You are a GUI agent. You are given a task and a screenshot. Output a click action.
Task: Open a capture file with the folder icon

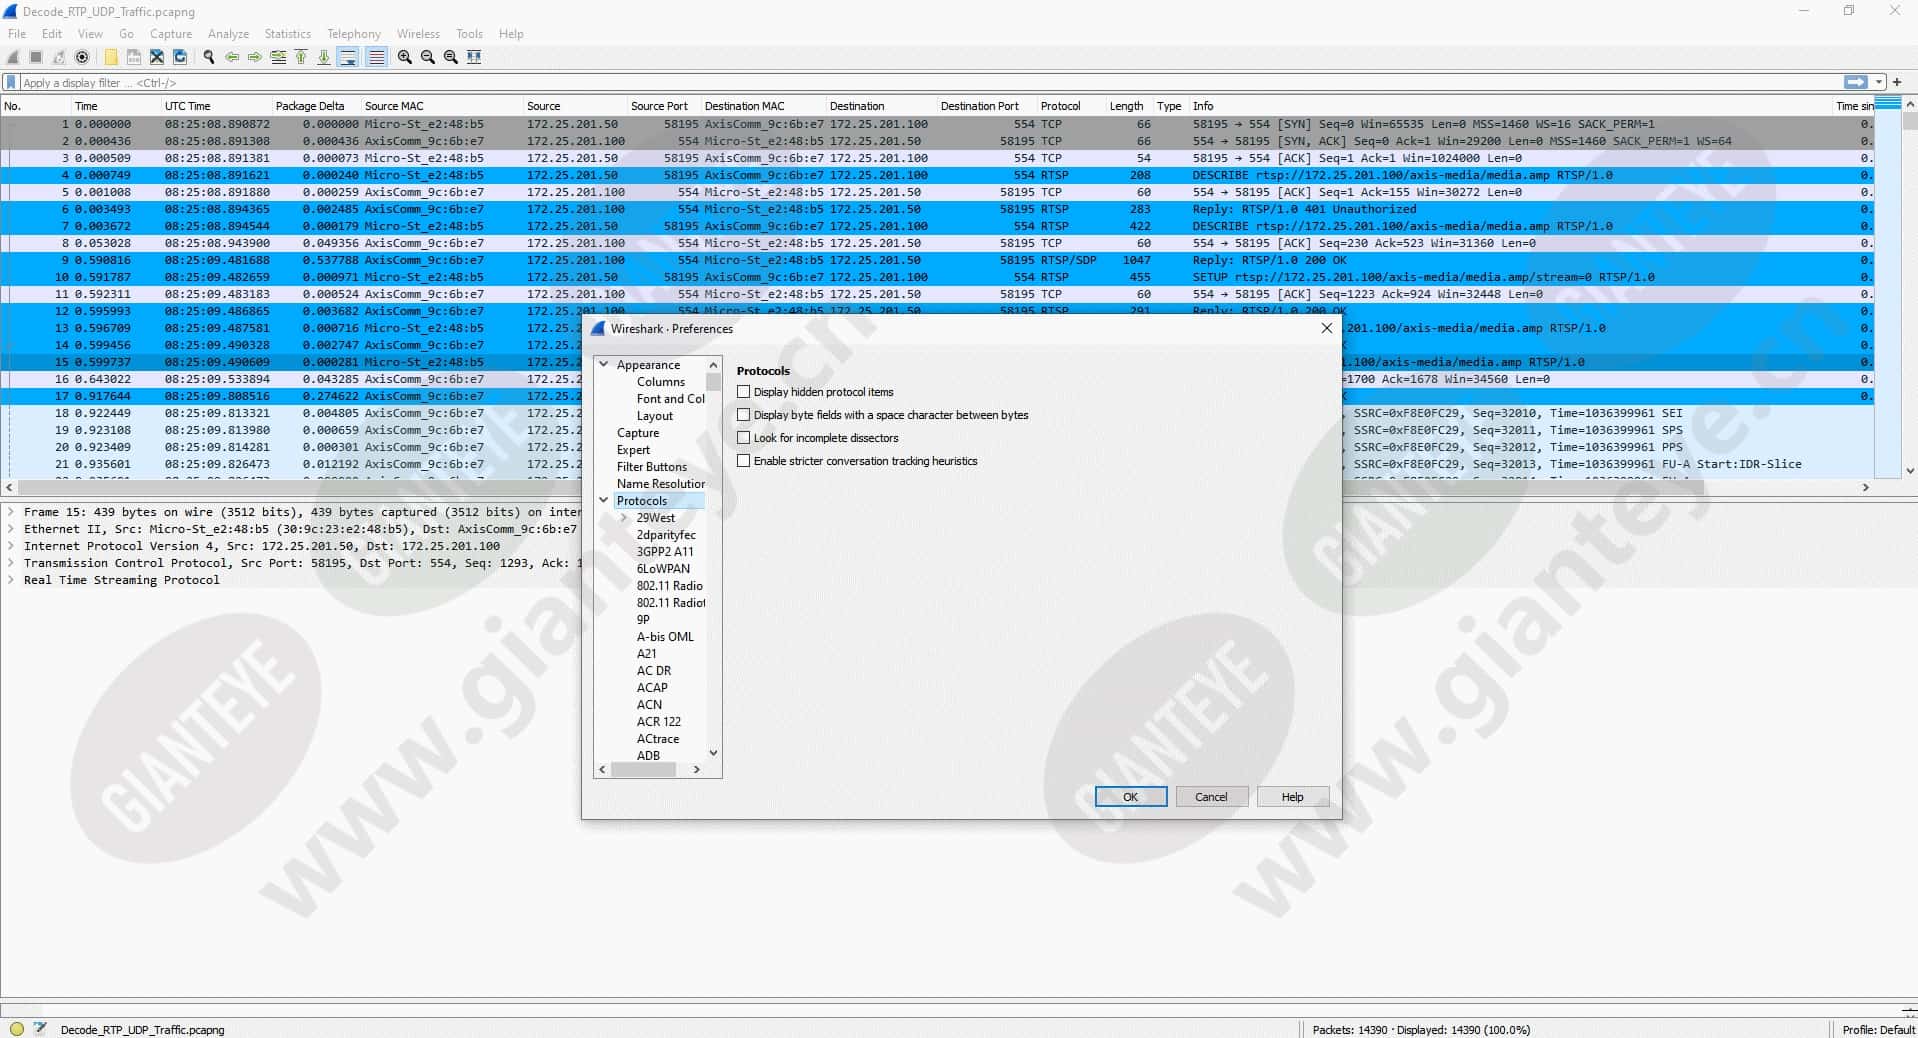(x=111, y=57)
